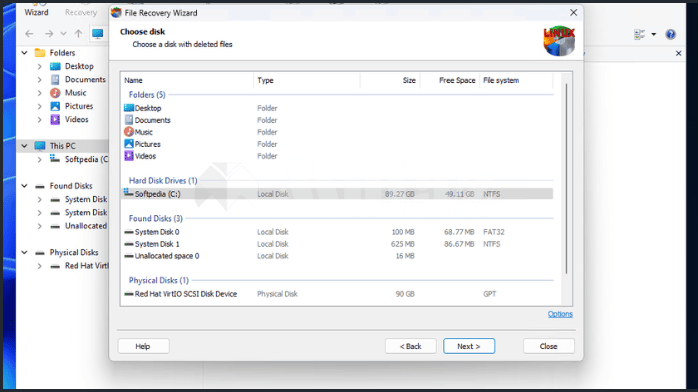Image resolution: width=698 pixels, height=392 pixels.
Task: Click the Close button in wizard footer
Action: pyautogui.click(x=548, y=346)
